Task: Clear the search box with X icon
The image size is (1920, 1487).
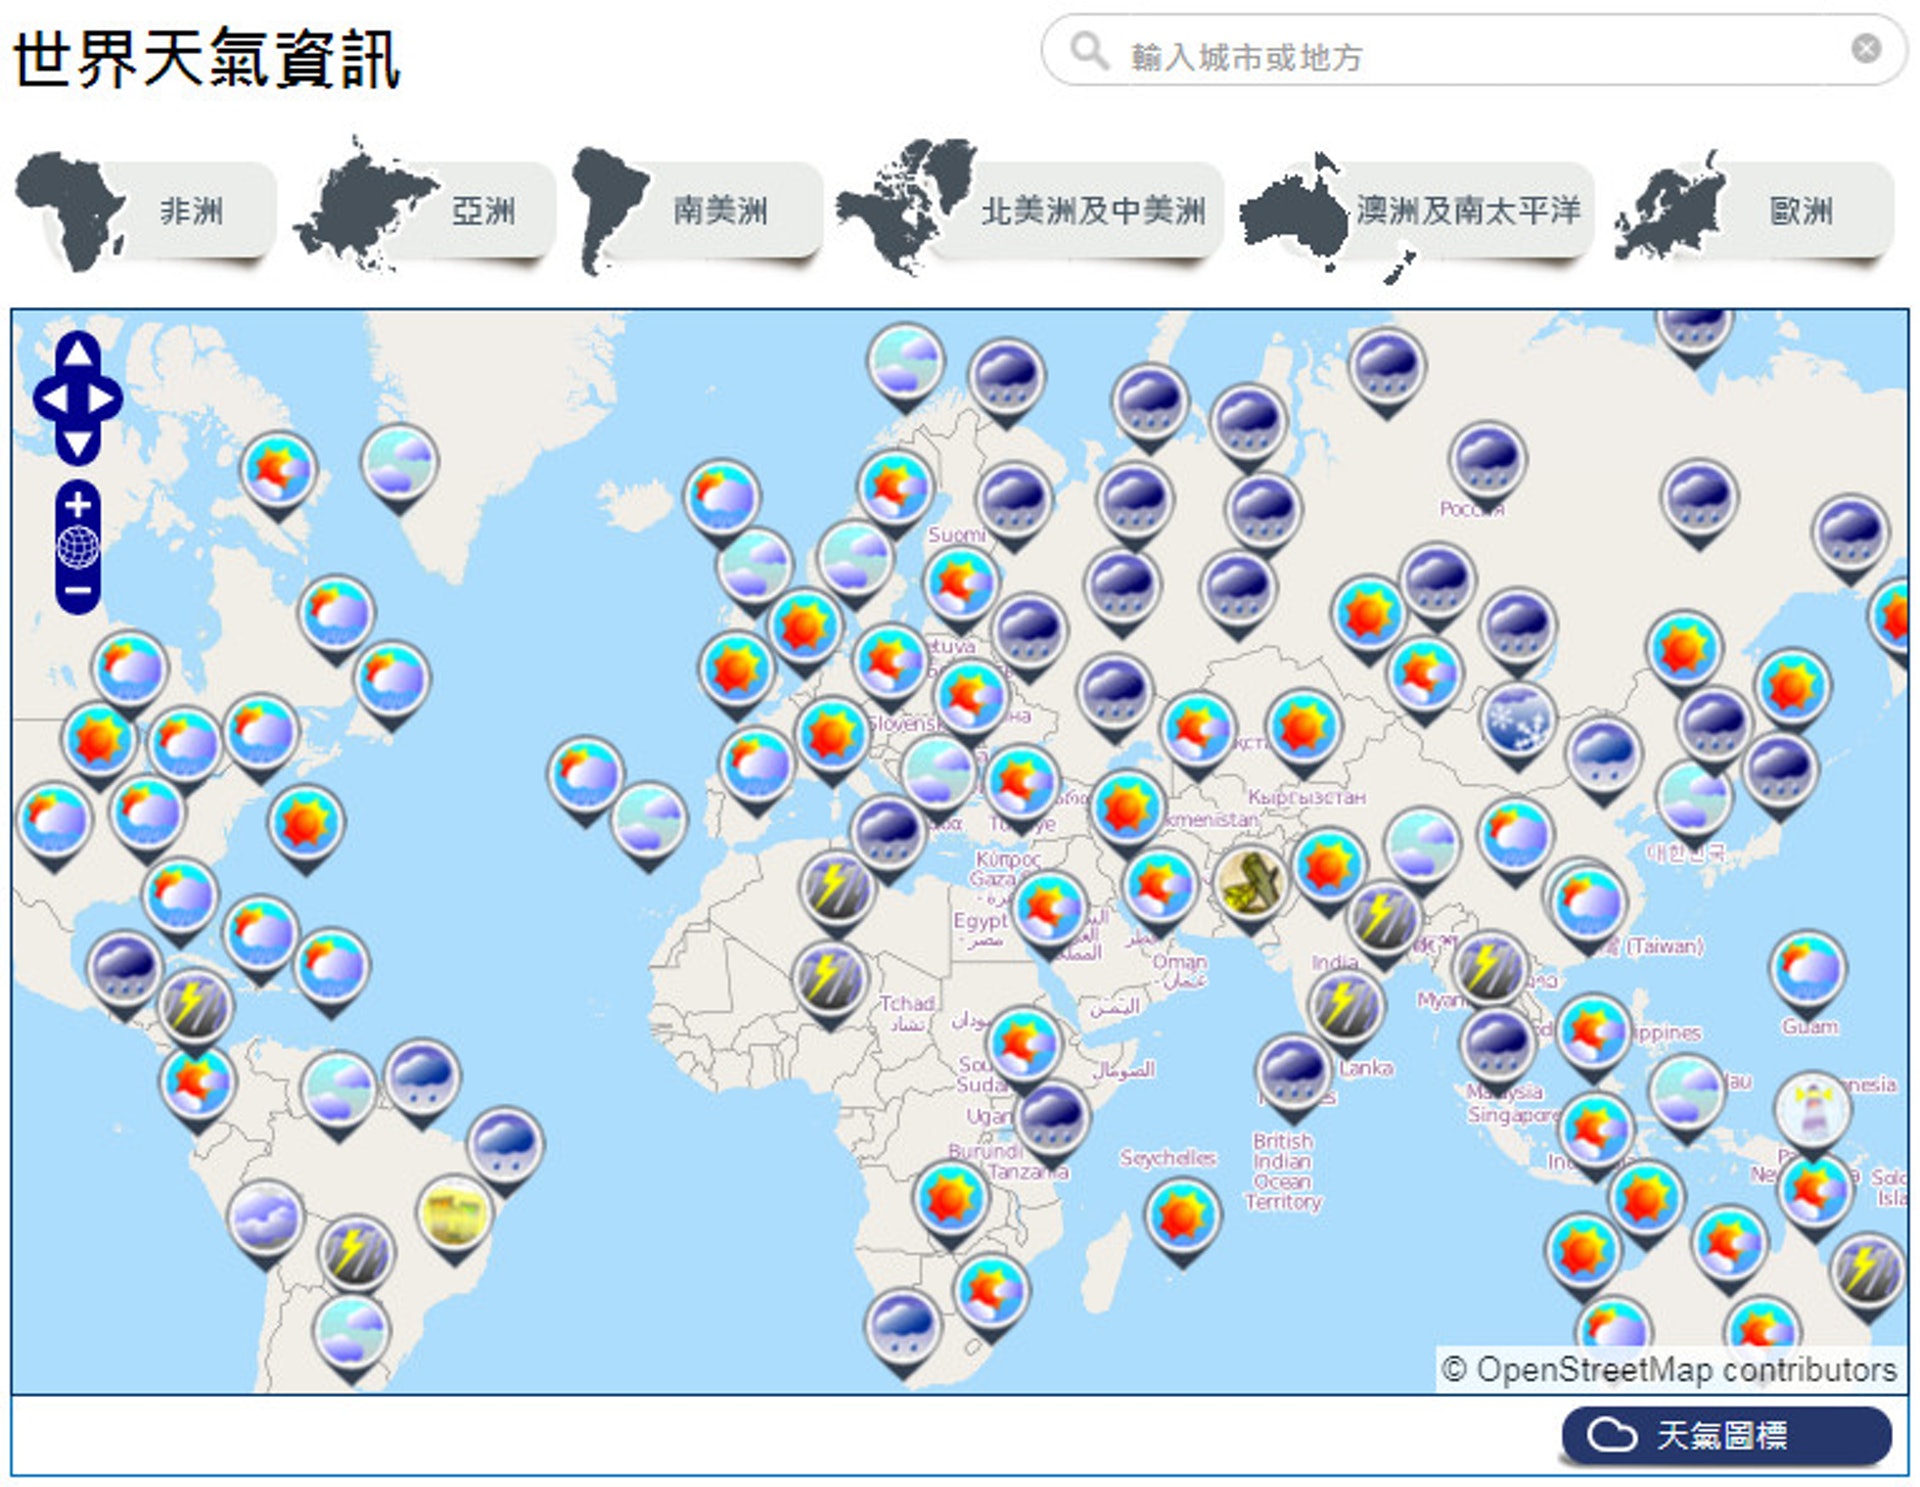Action: (1865, 49)
